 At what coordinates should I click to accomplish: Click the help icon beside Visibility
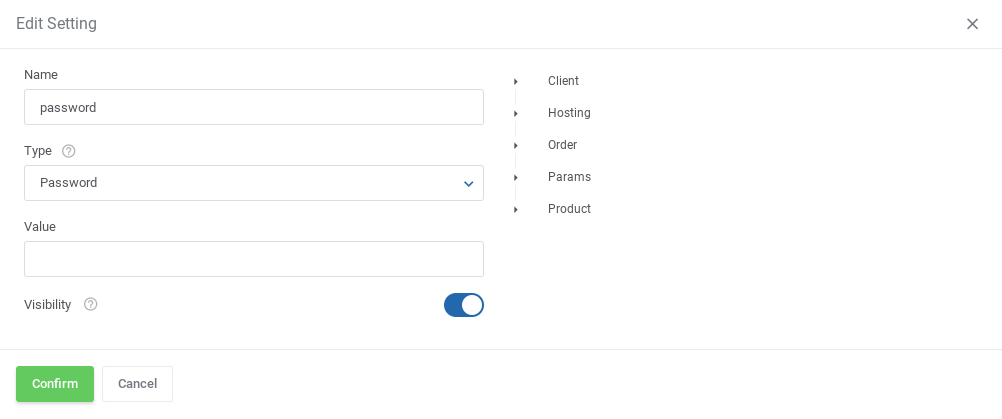[x=91, y=305]
